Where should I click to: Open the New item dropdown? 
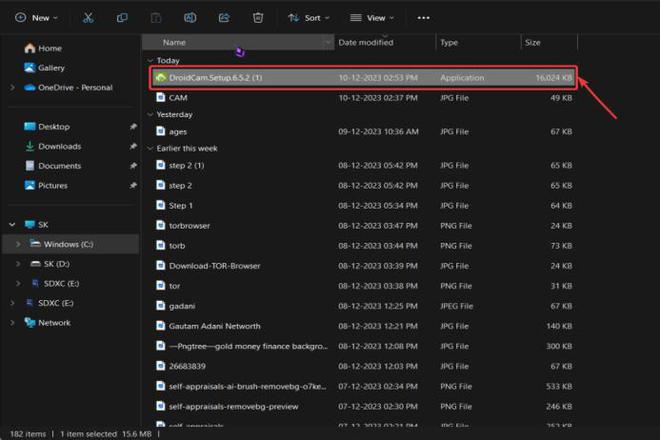click(x=36, y=18)
